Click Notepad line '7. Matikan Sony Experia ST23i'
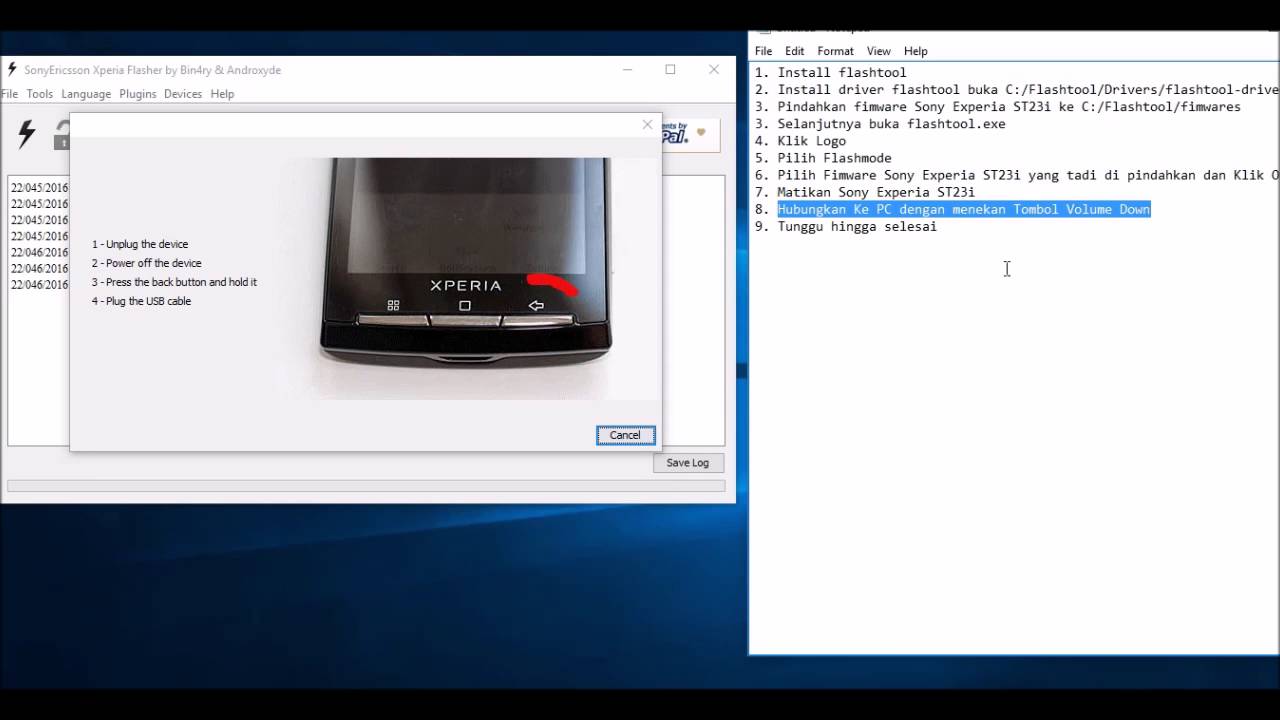The height and width of the screenshot is (720, 1280). [865, 192]
